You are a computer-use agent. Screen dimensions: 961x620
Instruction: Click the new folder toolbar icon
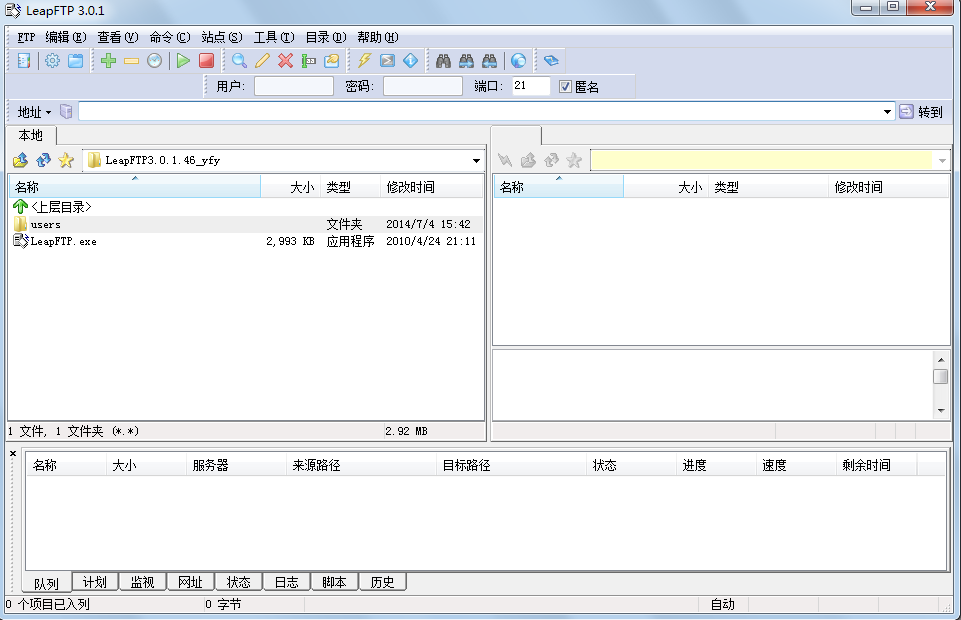[x=332, y=61]
